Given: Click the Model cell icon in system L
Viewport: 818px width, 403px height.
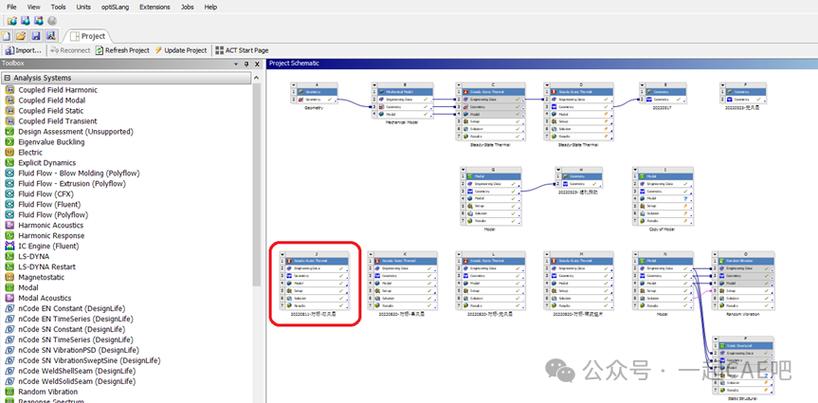Looking at the screenshot, I should pyautogui.click(x=465, y=283).
